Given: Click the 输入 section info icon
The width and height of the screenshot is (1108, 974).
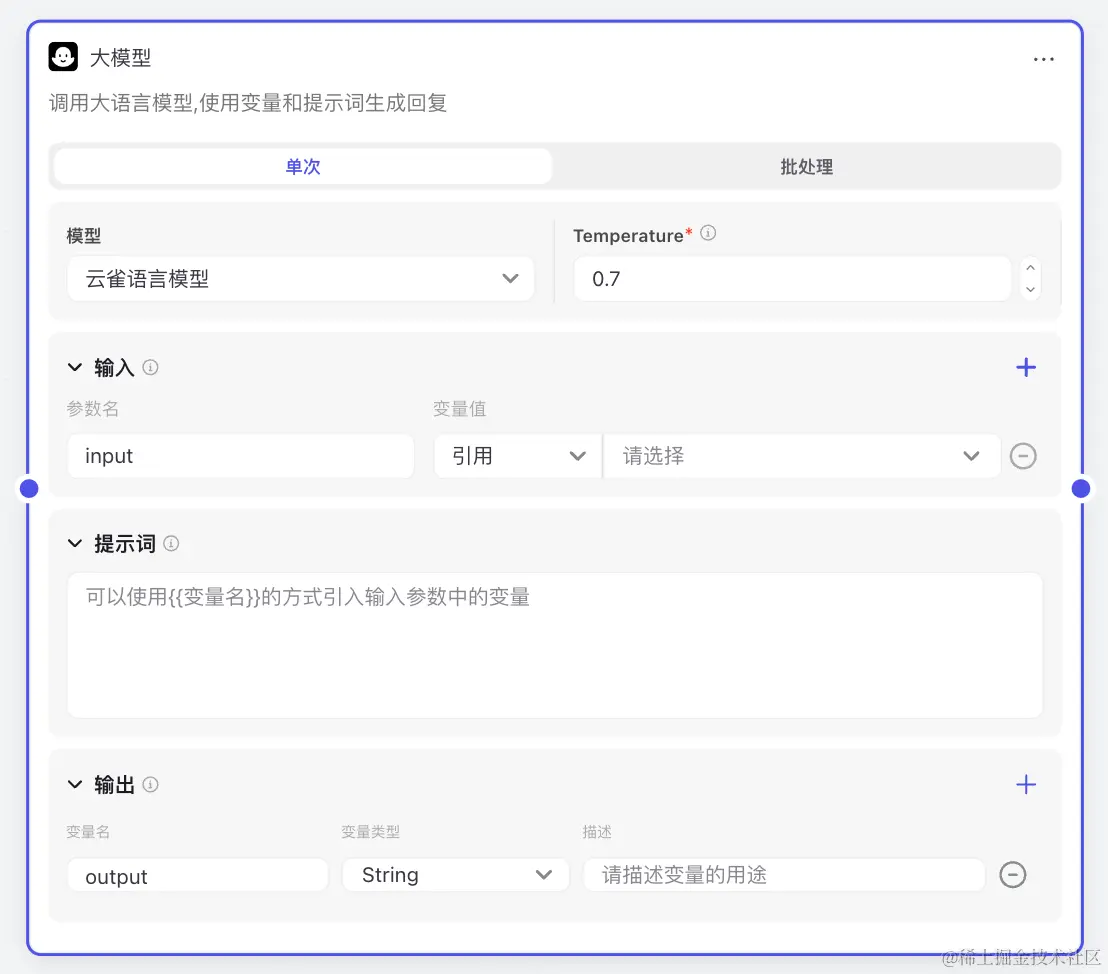Looking at the screenshot, I should click(x=151, y=368).
